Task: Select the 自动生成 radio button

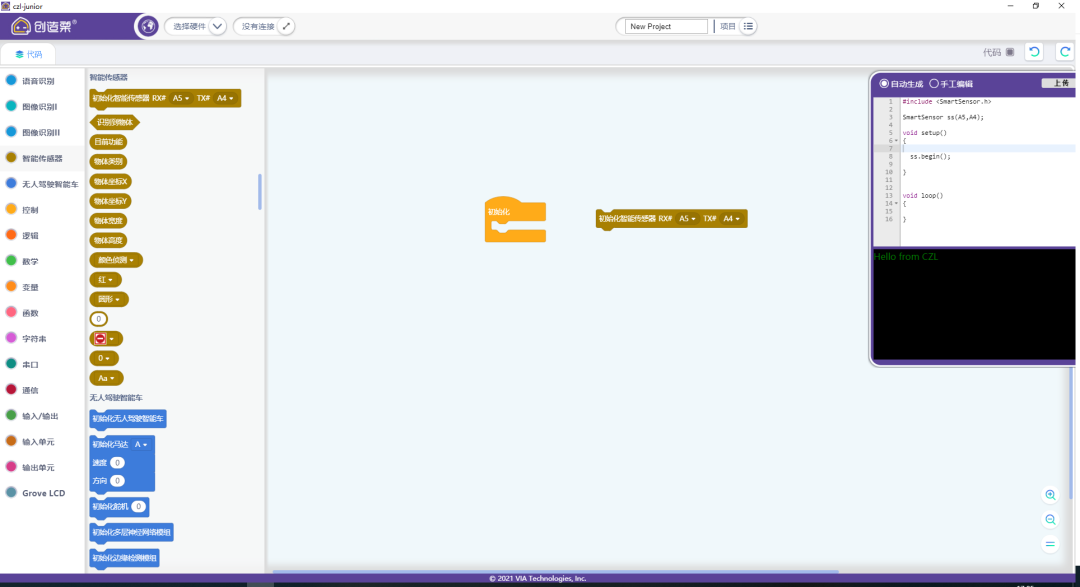Action: click(x=884, y=84)
